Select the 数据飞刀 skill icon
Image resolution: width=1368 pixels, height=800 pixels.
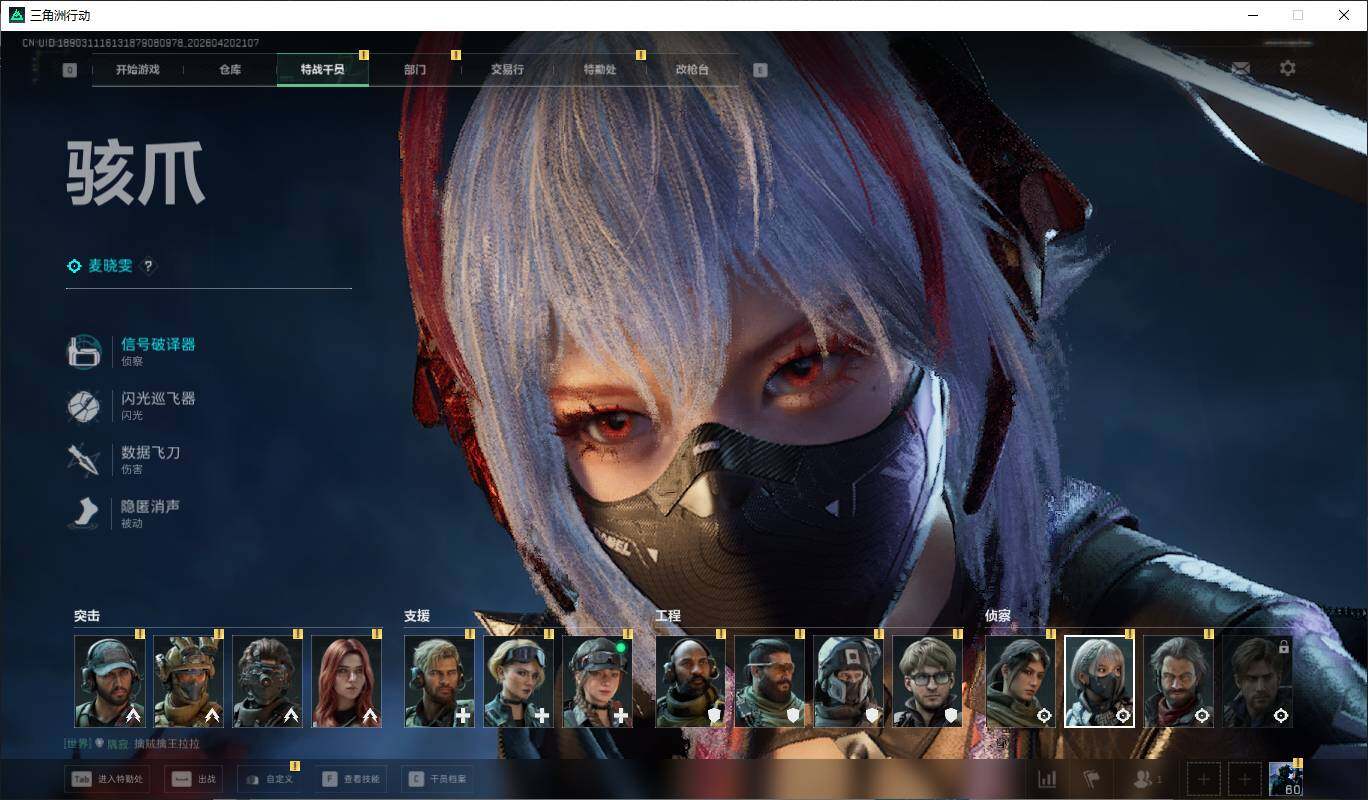tap(84, 459)
